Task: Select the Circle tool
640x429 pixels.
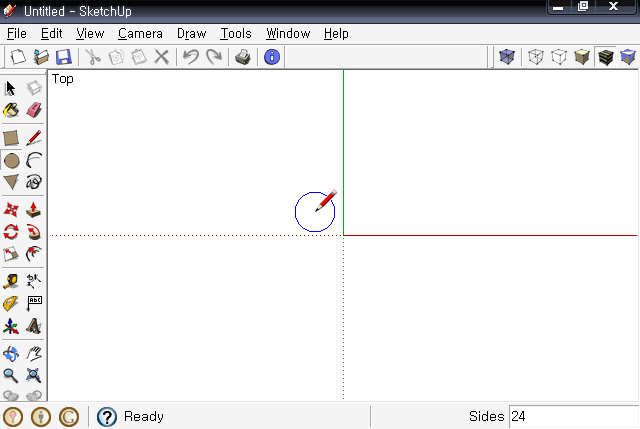Action: tap(11, 160)
